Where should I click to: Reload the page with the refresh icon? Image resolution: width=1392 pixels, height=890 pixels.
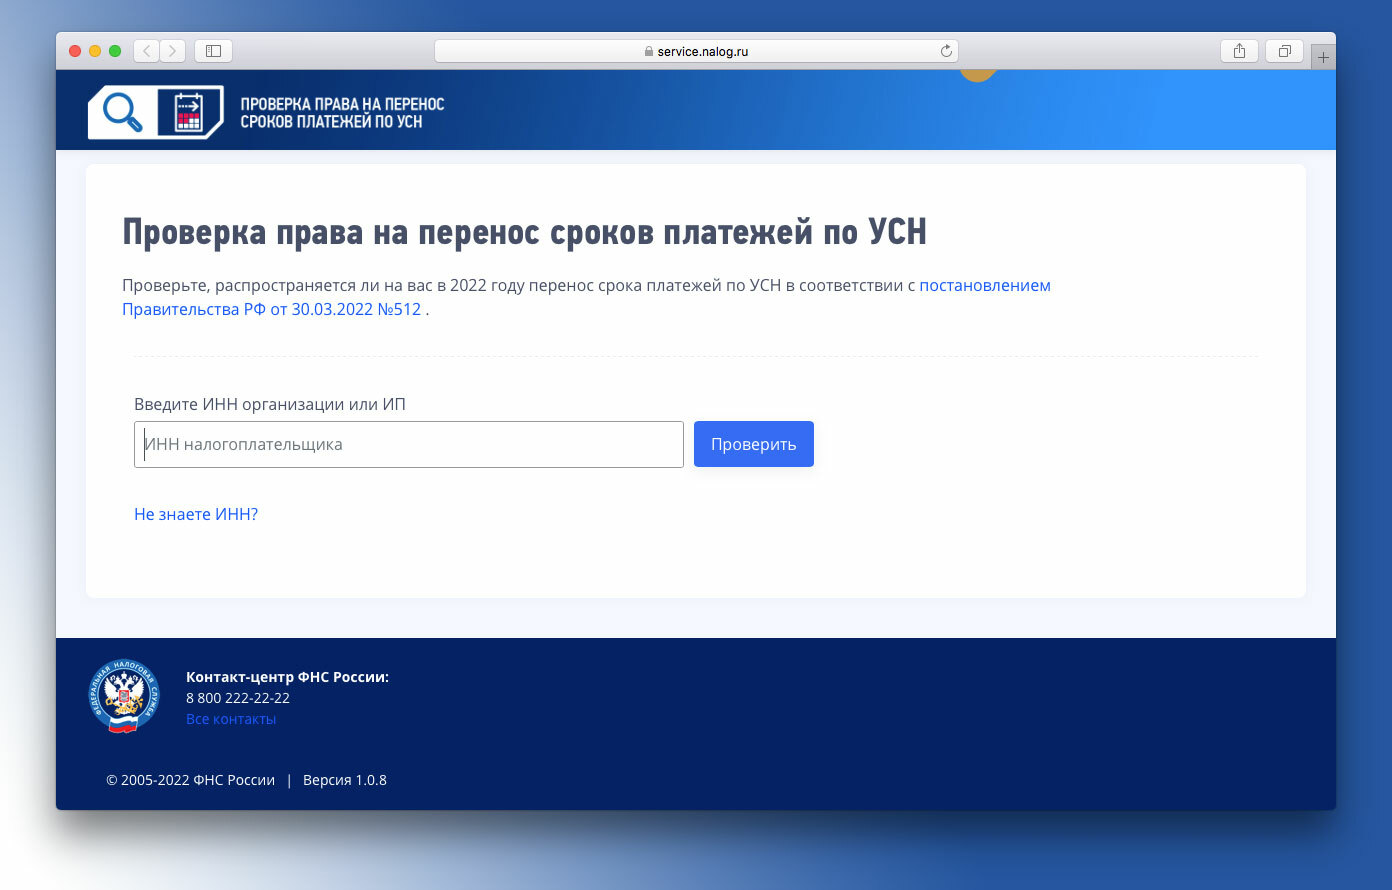pyautogui.click(x=946, y=51)
